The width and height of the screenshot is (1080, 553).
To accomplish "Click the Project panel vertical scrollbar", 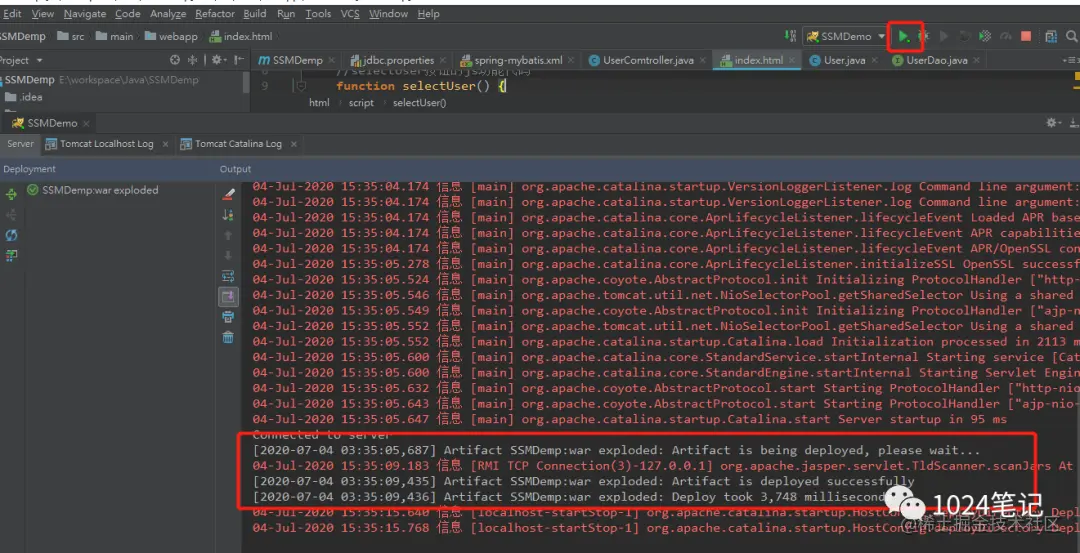I will 247,83.
